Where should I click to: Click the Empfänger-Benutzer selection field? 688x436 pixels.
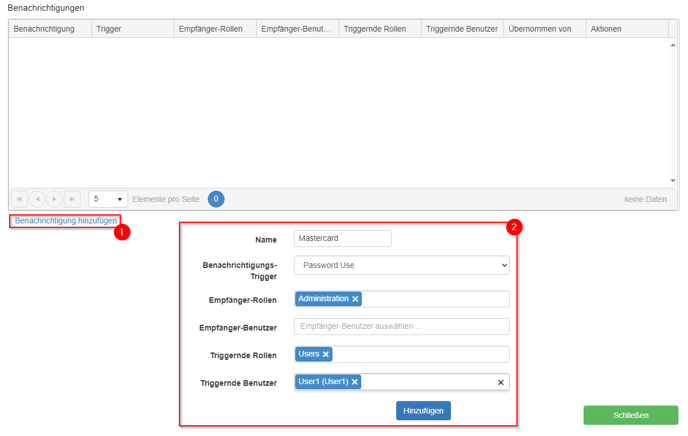tap(401, 327)
